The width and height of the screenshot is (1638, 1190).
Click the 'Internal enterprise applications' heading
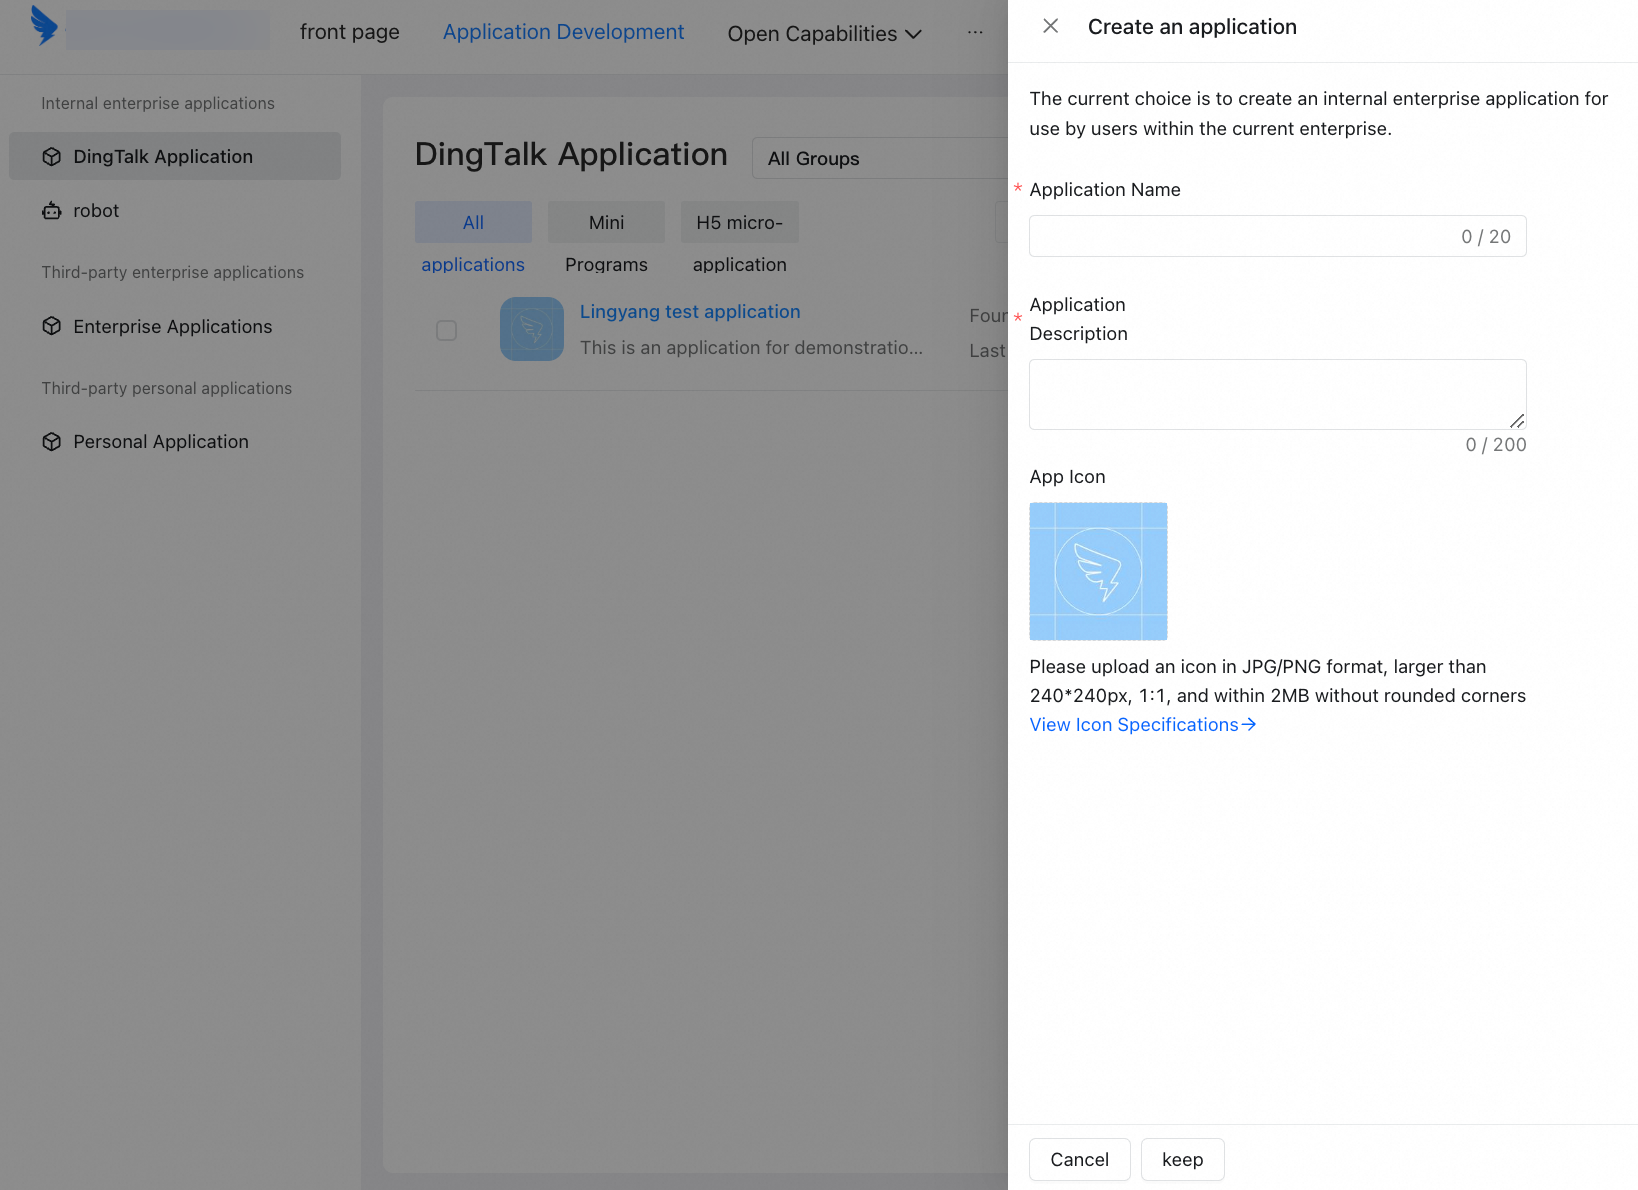158,103
